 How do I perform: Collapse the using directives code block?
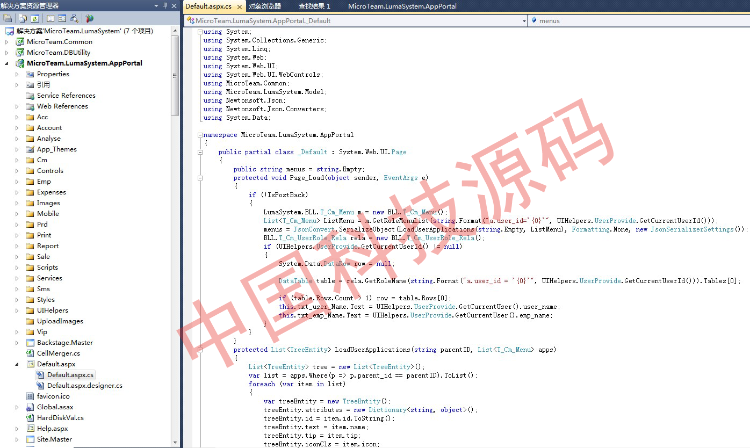coord(200,32)
